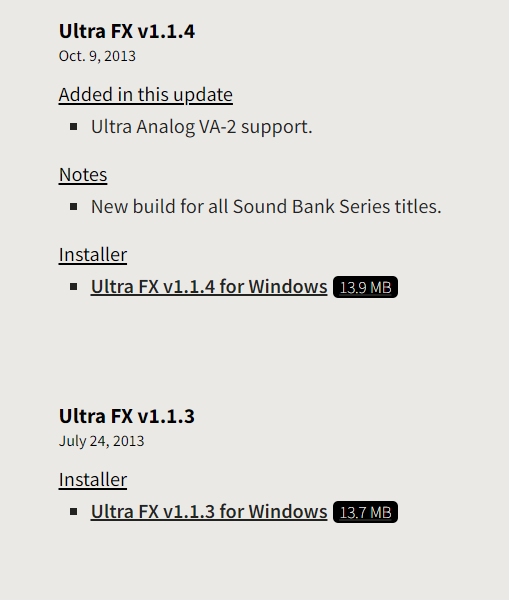Click the Installer heading under v1.1.4

tap(93, 255)
